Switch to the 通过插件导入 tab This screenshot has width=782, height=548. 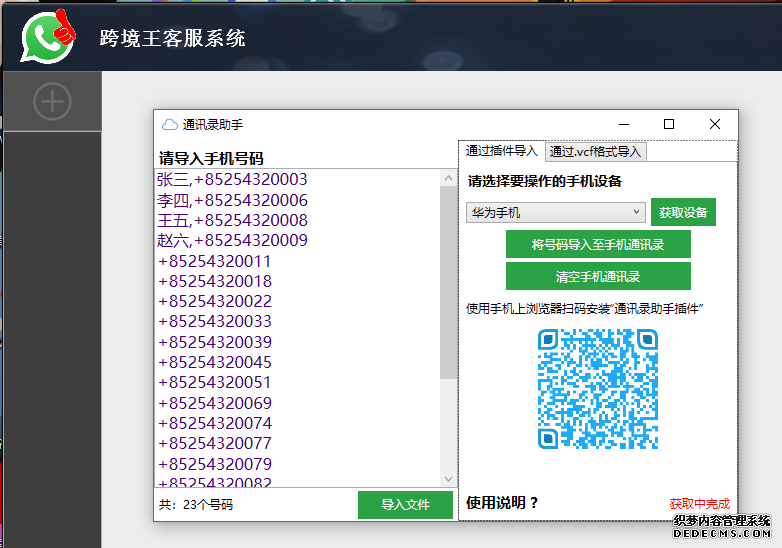[502, 152]
